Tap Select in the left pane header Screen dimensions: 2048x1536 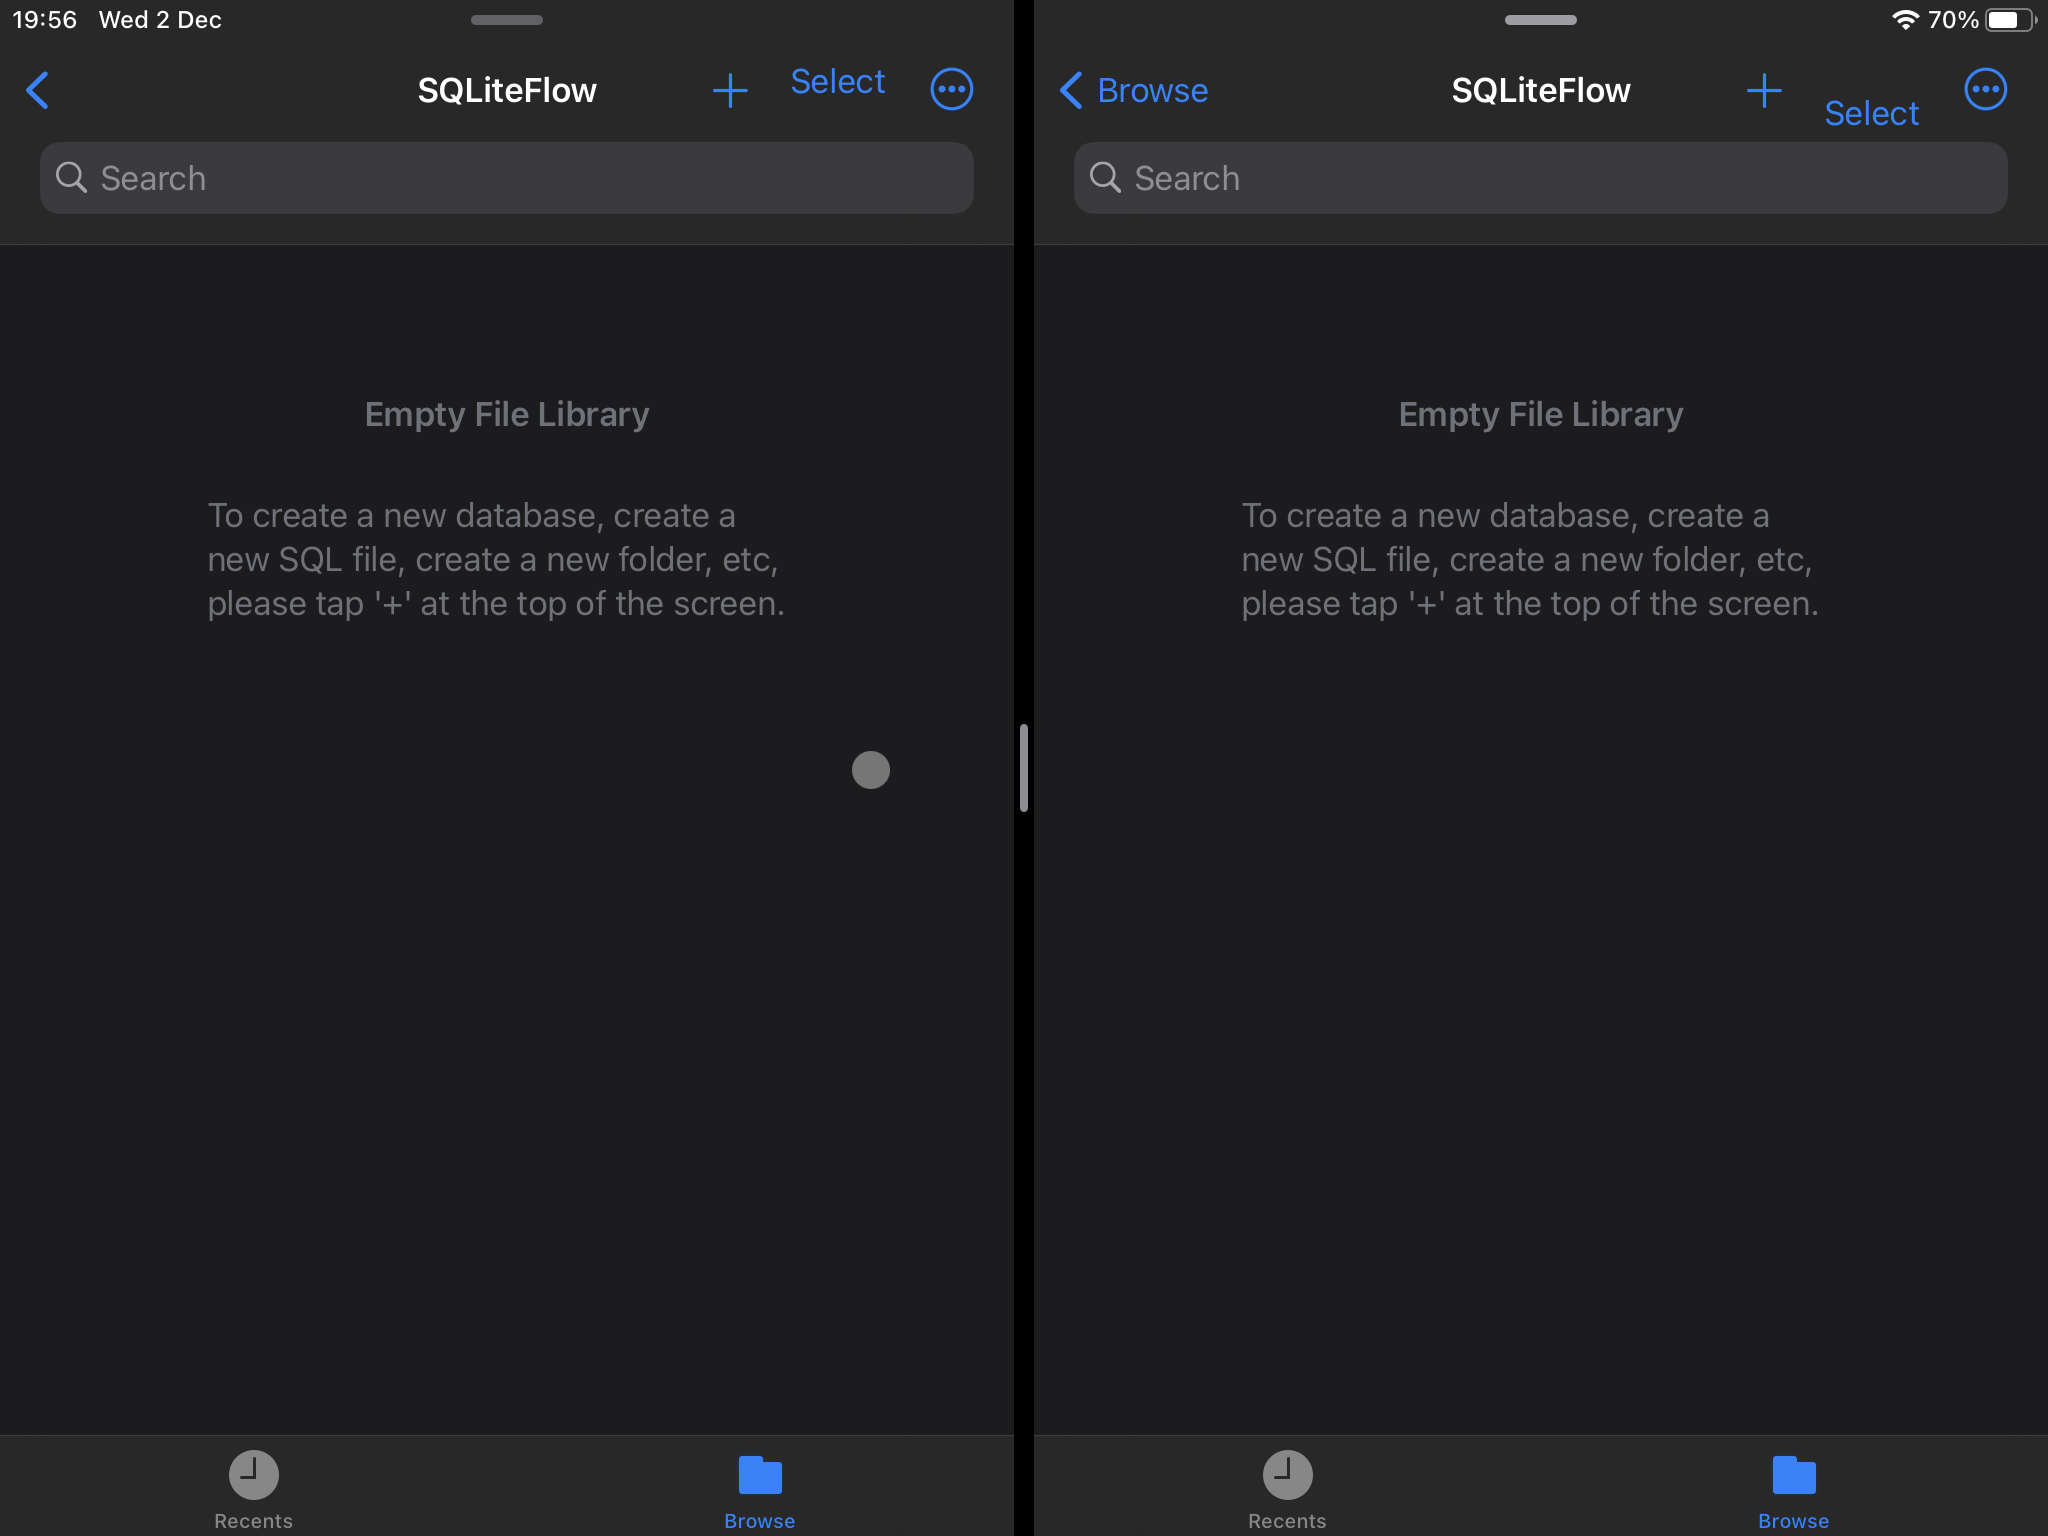838,82
